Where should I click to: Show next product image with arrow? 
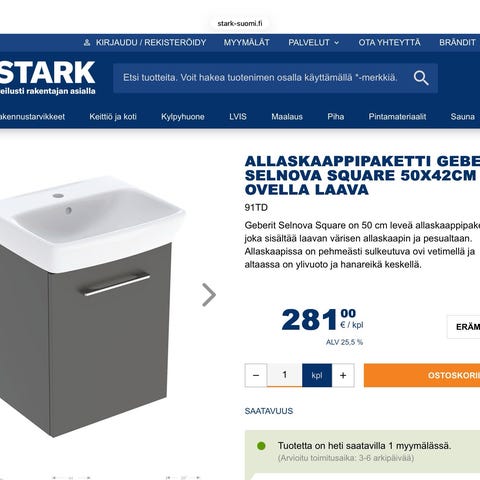click(x=209, y=295)
